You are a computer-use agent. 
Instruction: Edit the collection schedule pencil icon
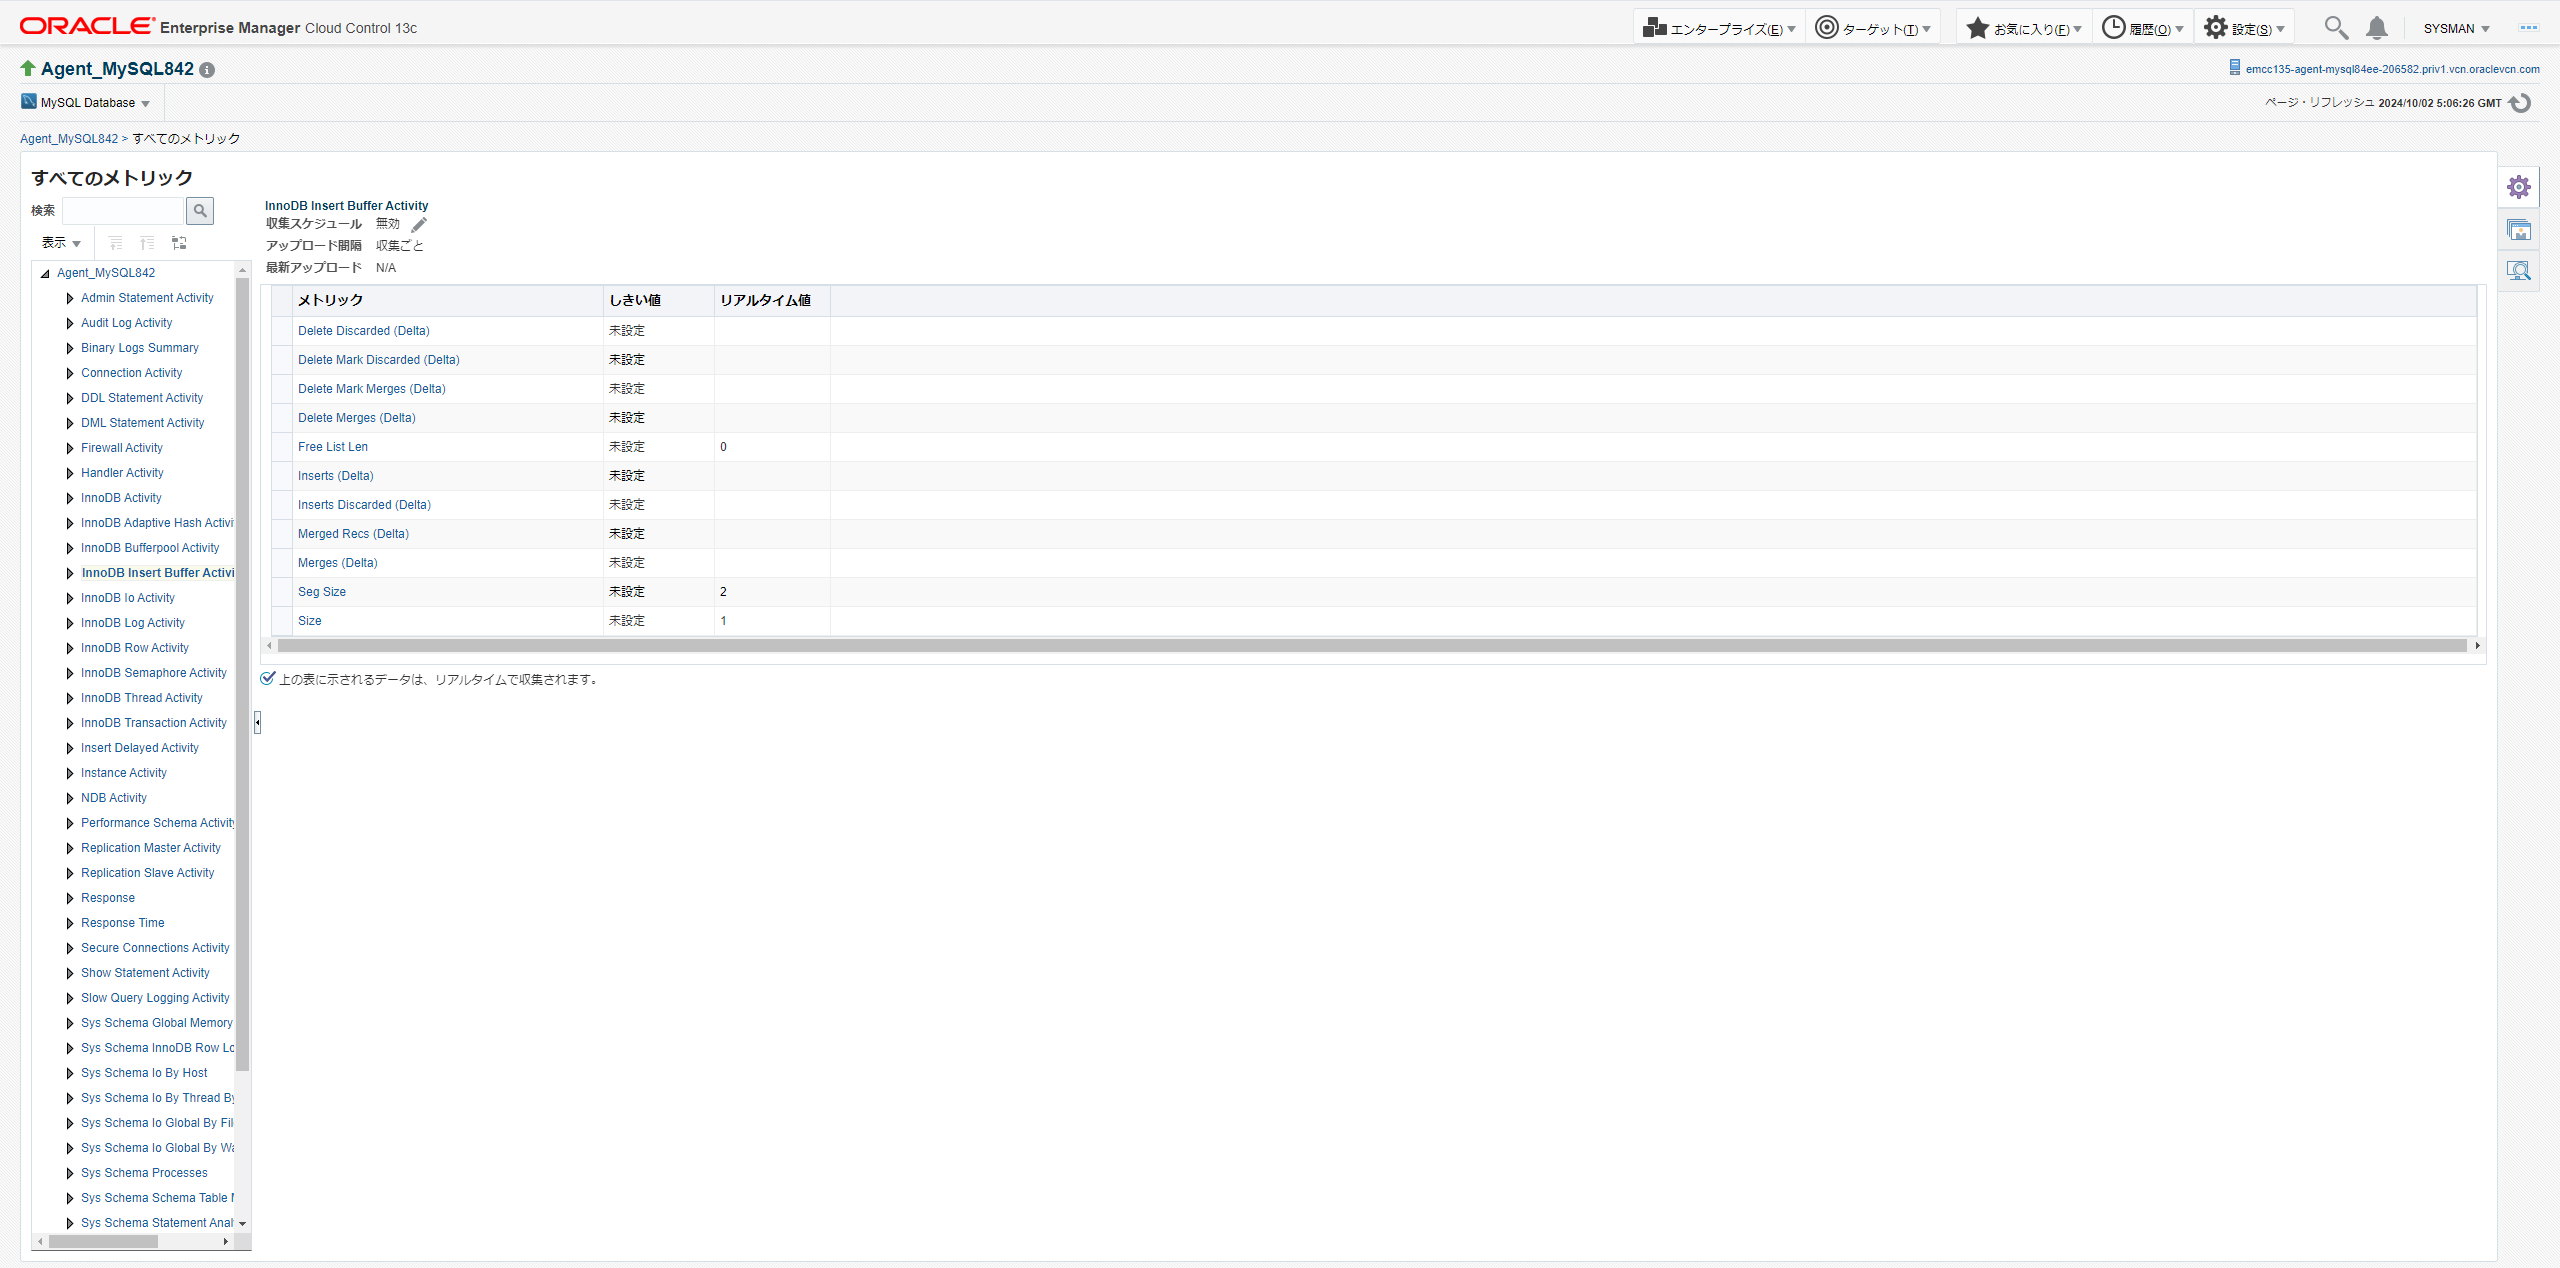[419, 224]
